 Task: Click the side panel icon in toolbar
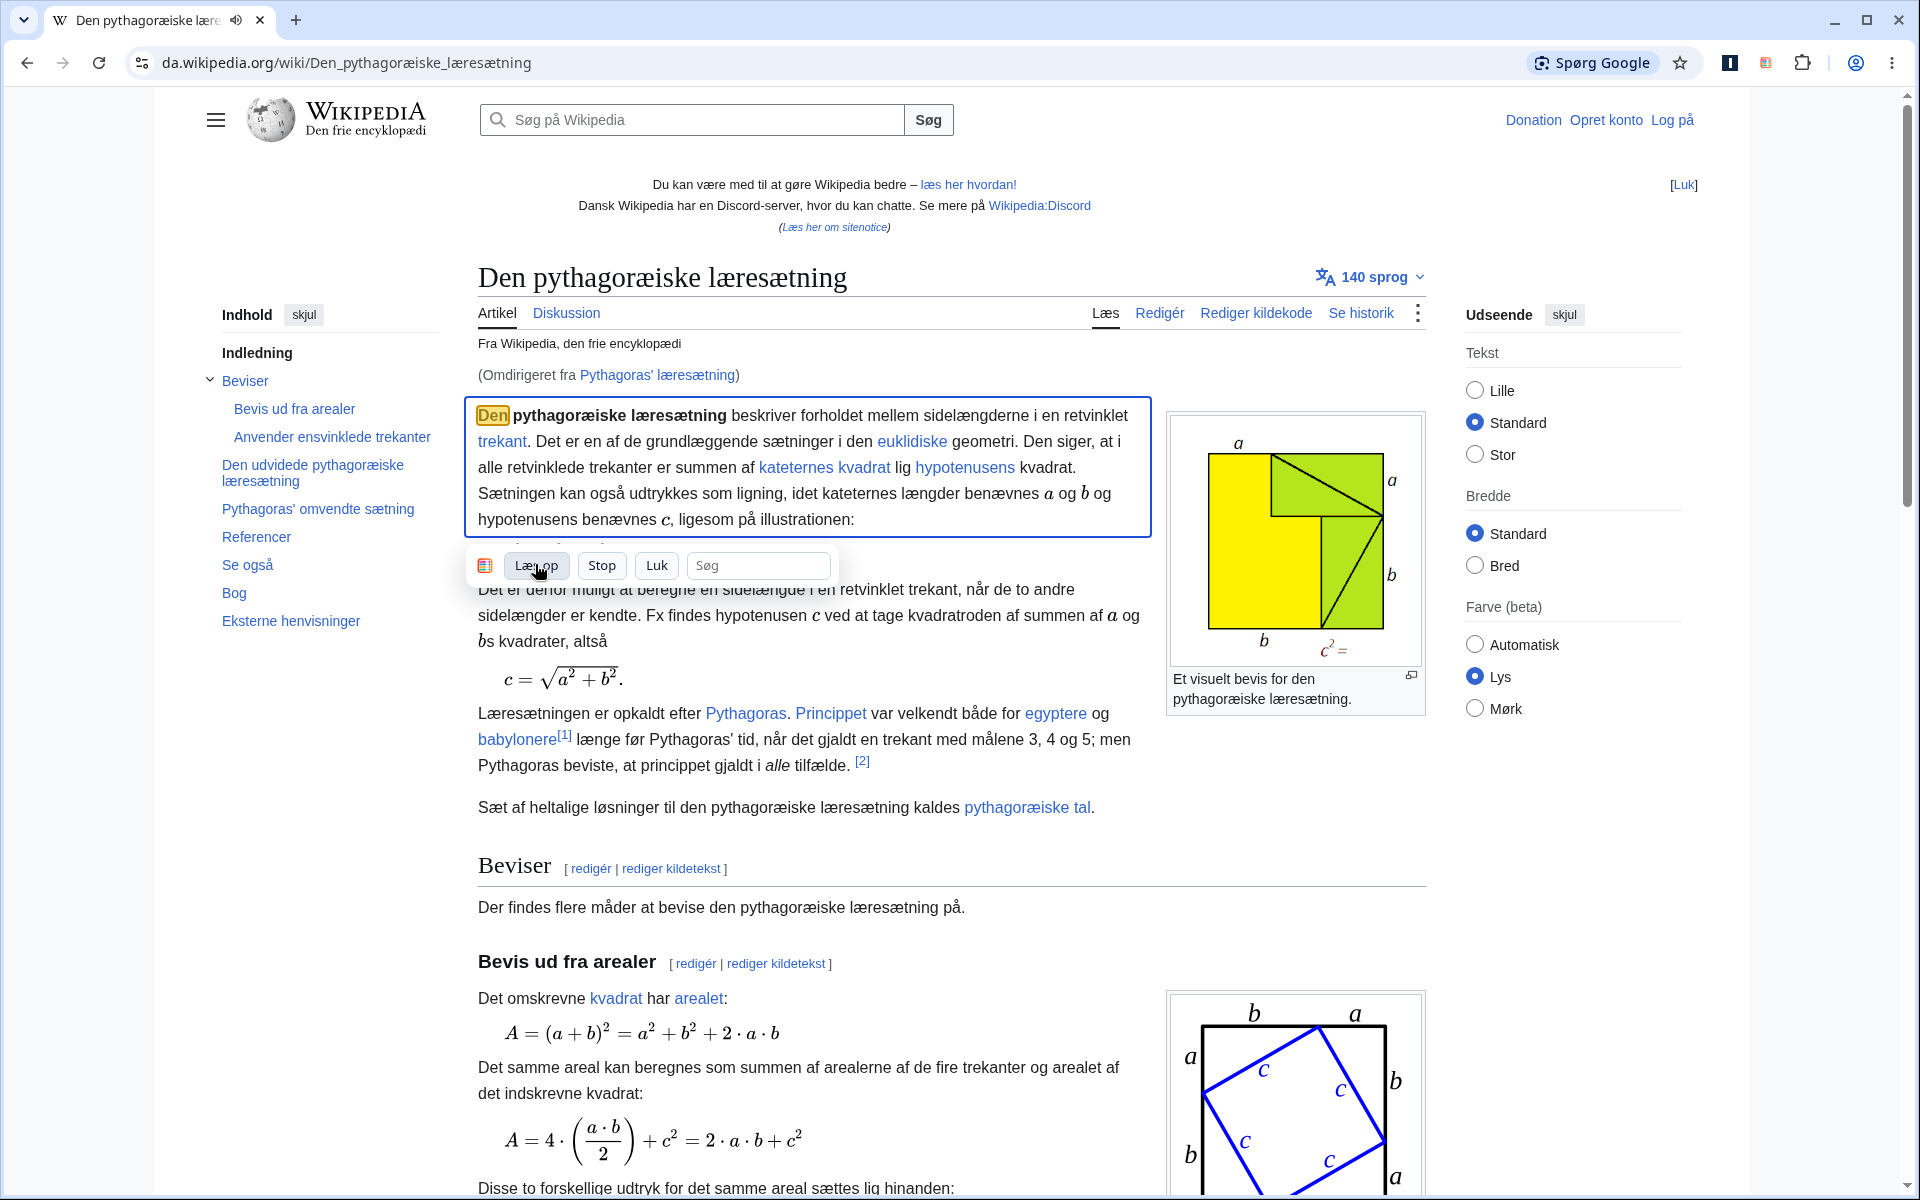1730,63
